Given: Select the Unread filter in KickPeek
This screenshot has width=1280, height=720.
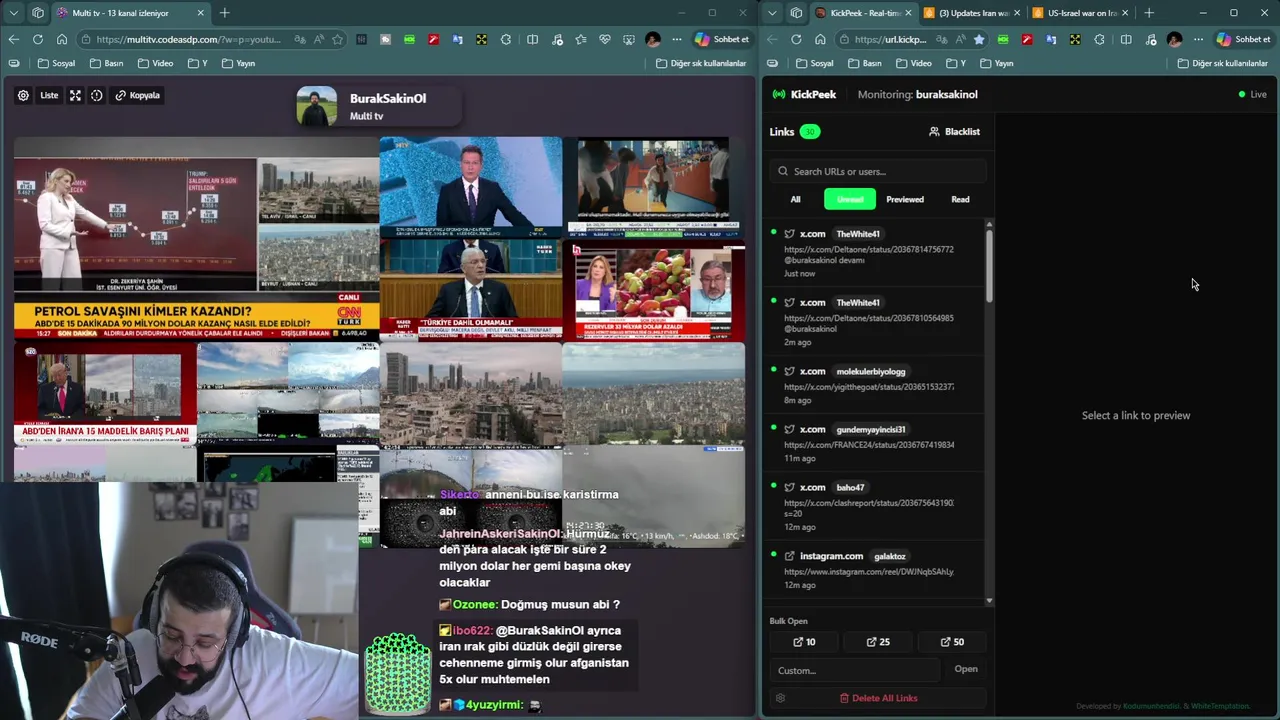Looking at the screenshot, I should [850, 199].
